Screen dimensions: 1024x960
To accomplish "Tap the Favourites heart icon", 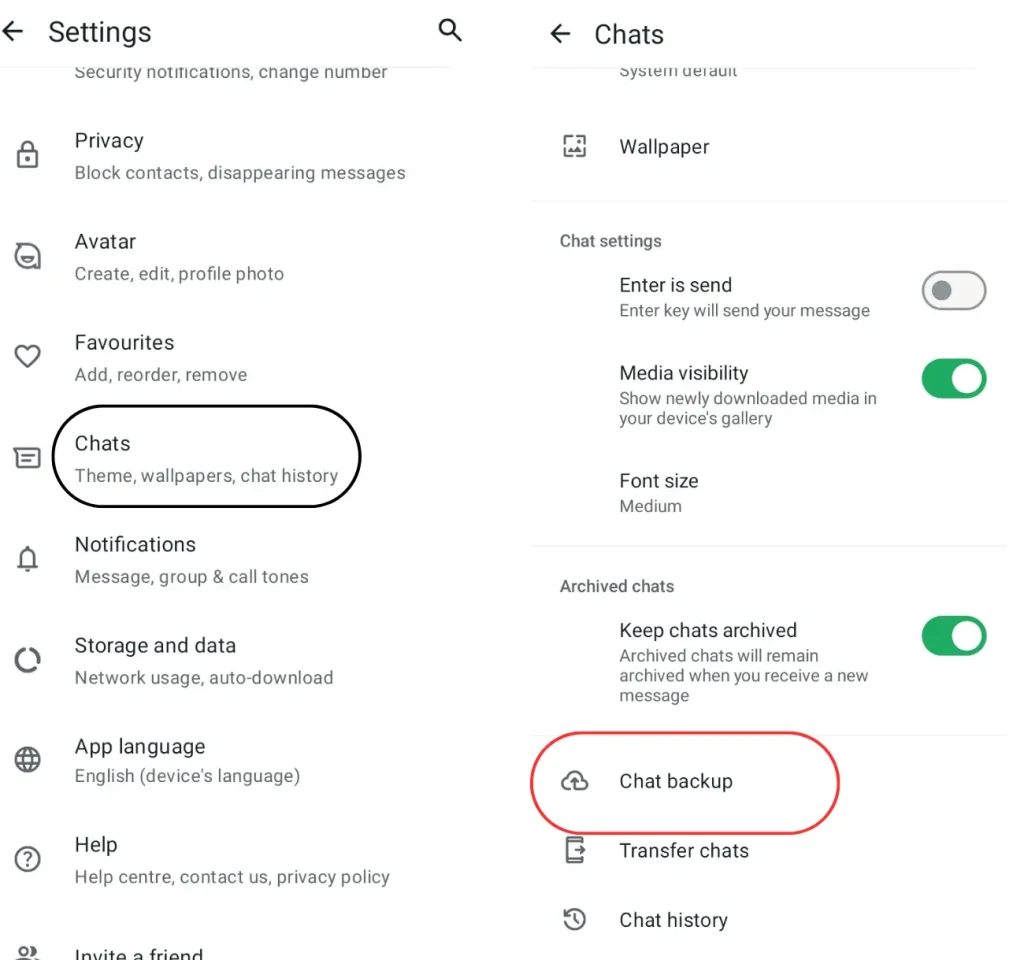I will pyautogui.click(x=27, y=356).
